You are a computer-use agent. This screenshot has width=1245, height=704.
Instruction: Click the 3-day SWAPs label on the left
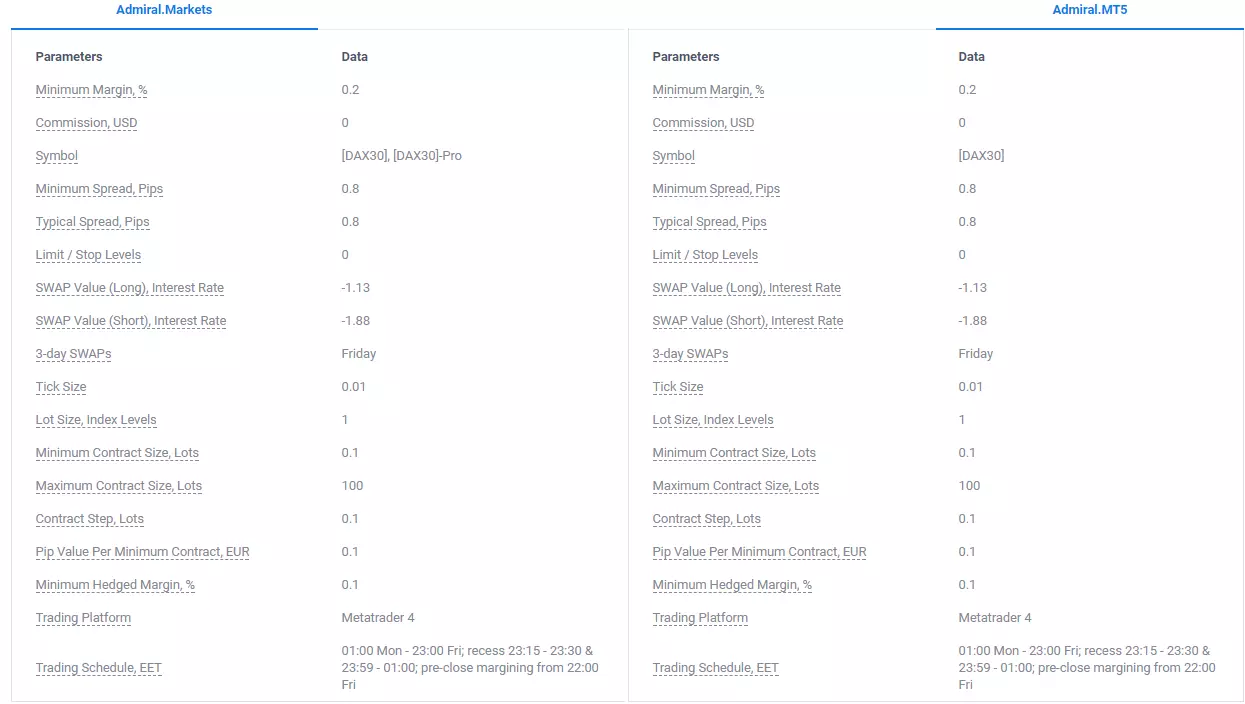tap(73, 354)
